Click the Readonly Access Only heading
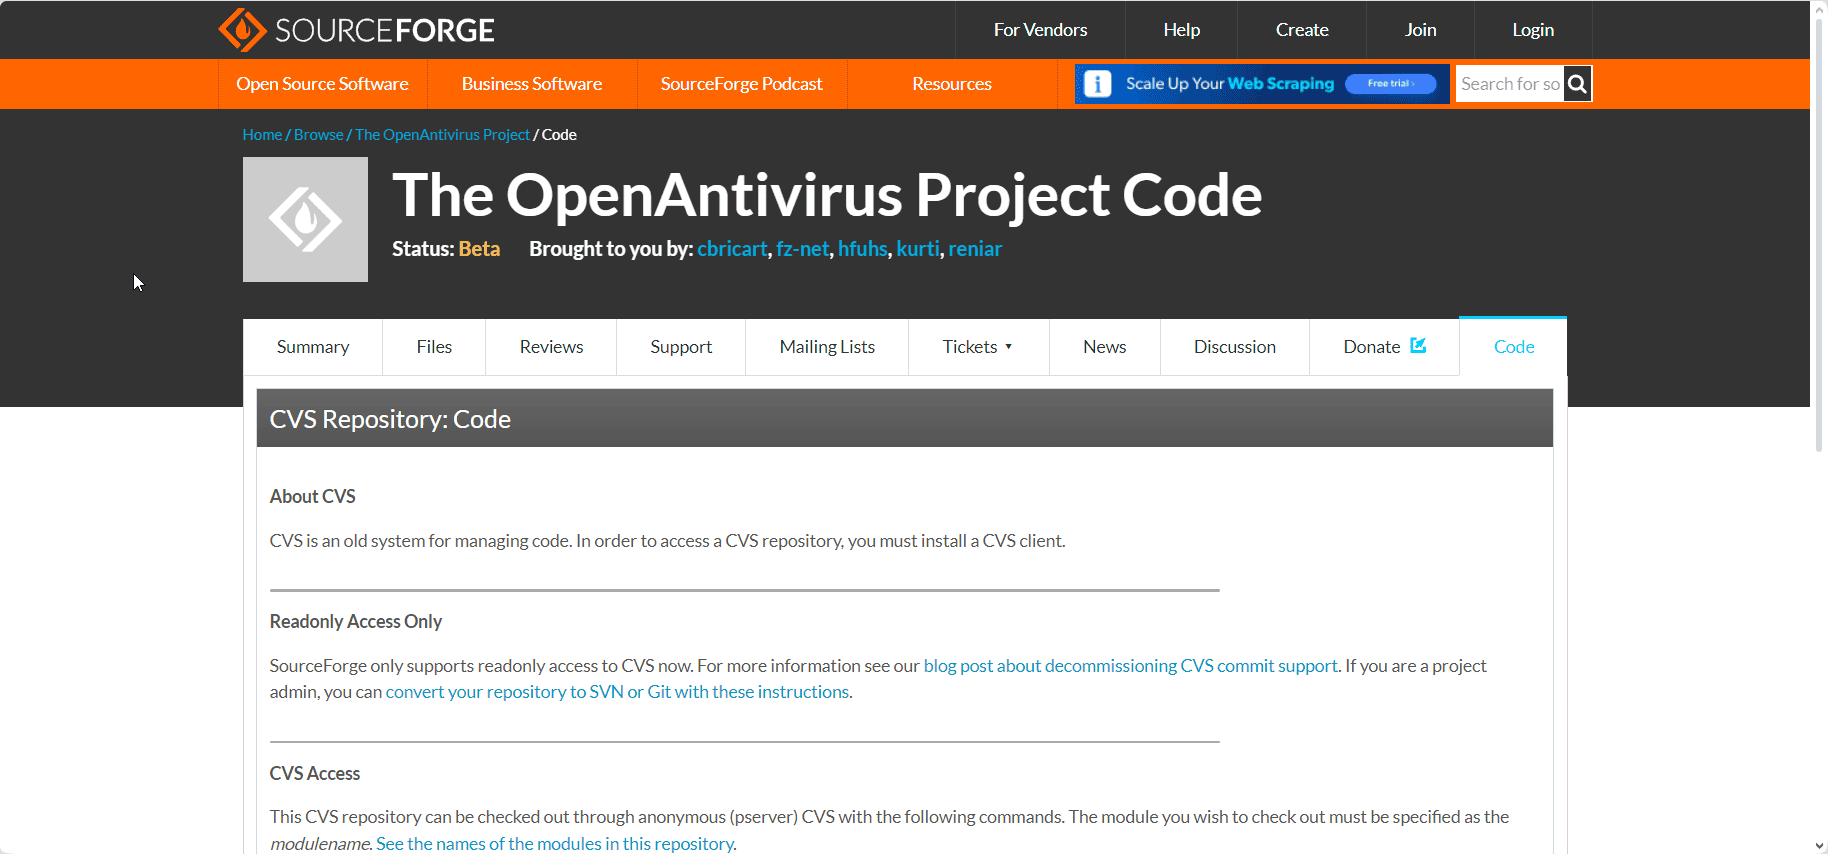The height and width of the screenshot is (854, 1828). 355,622
